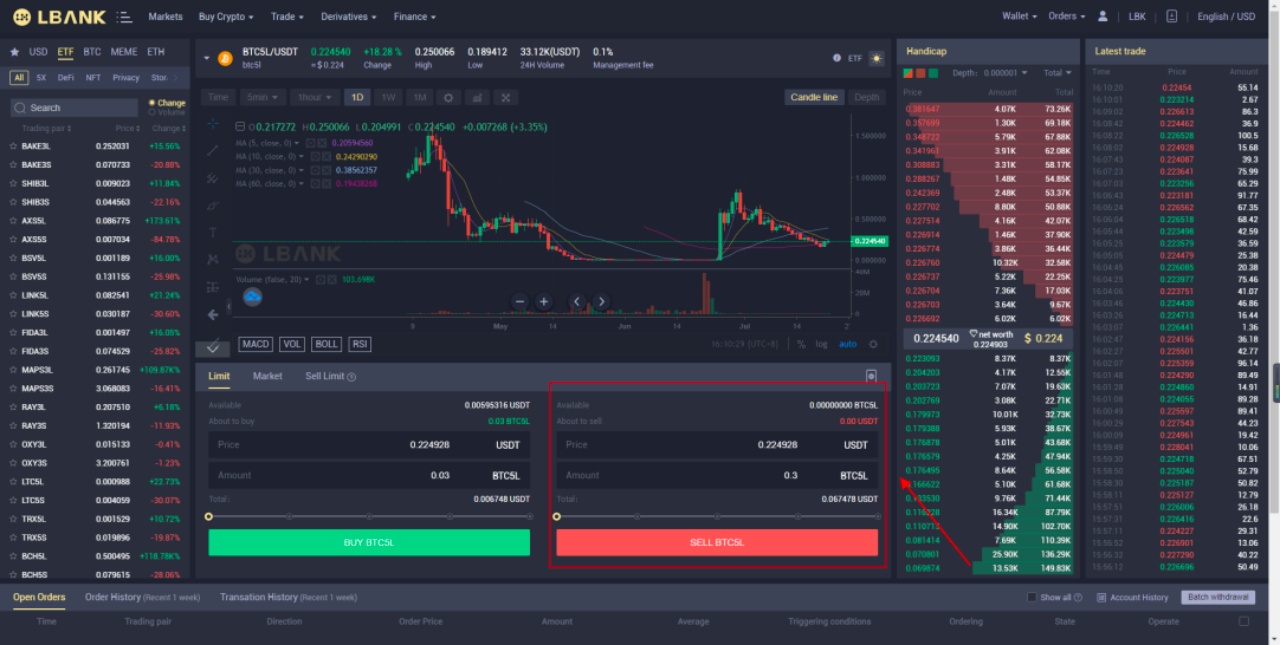Viewport: 1280px width, 645px height.
Task: Open the user account profile icon
Action: click(x=1103, y=16)
